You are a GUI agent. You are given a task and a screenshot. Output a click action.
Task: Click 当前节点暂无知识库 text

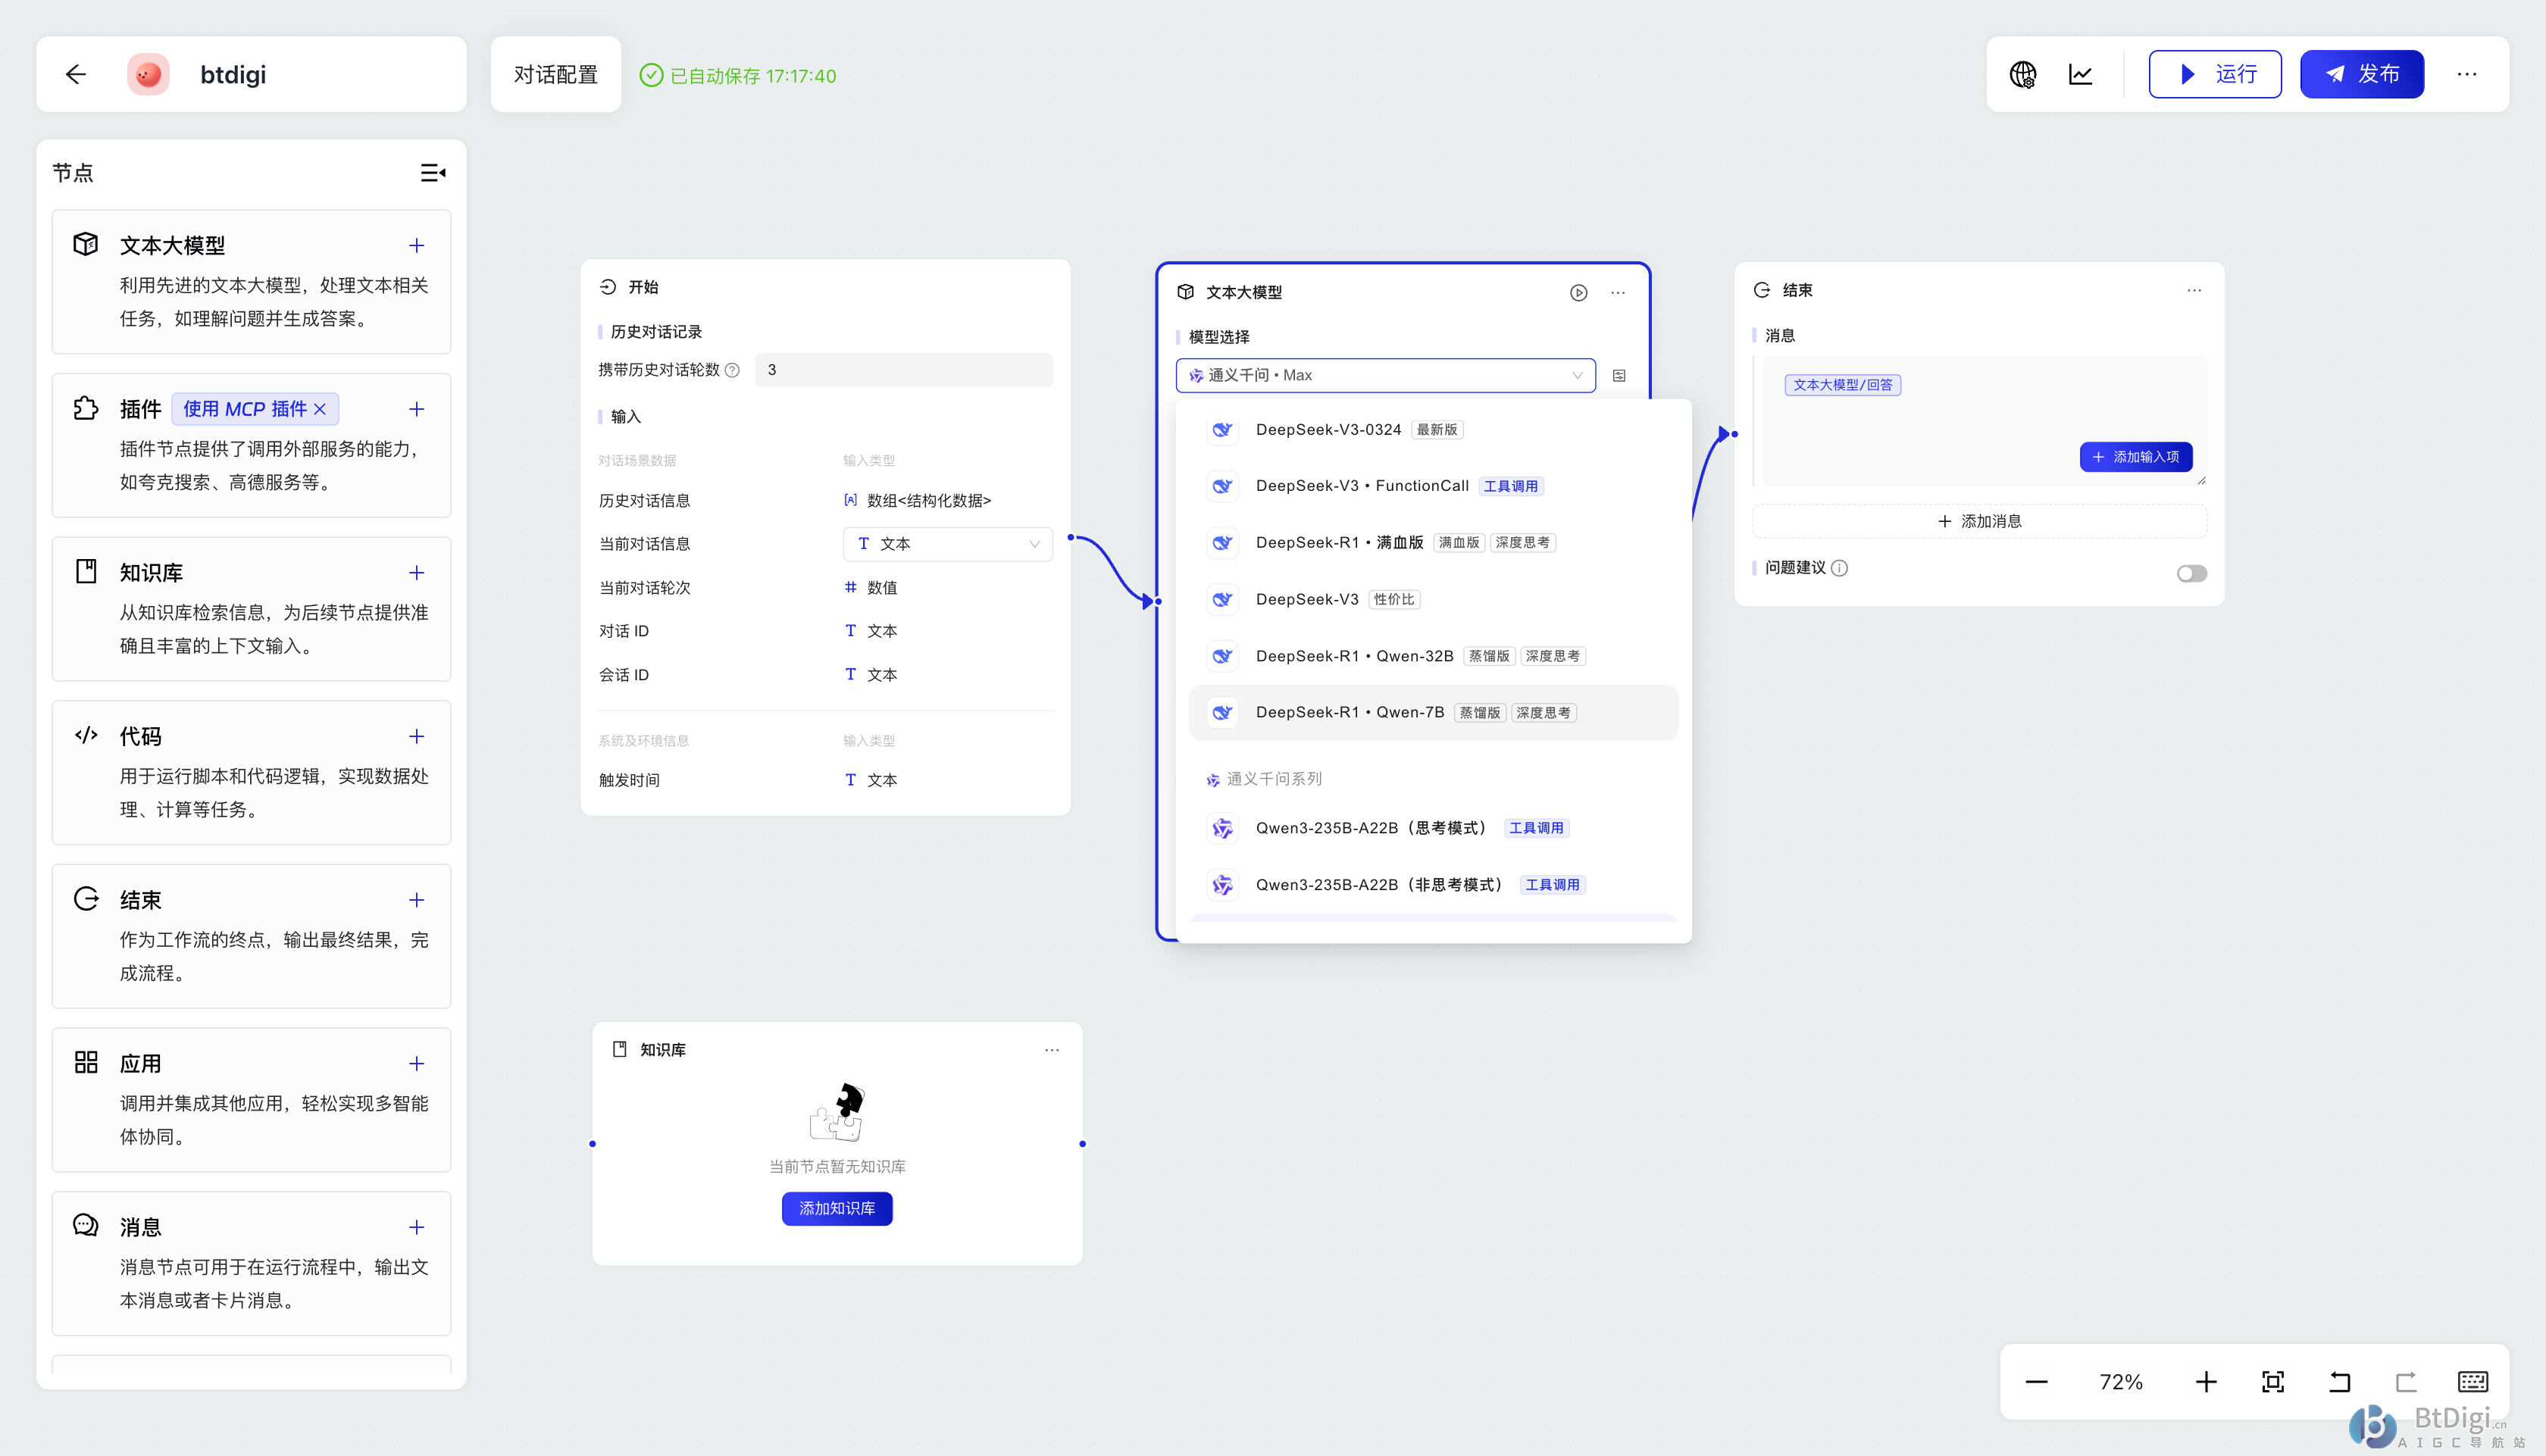tap(837, 1167)
